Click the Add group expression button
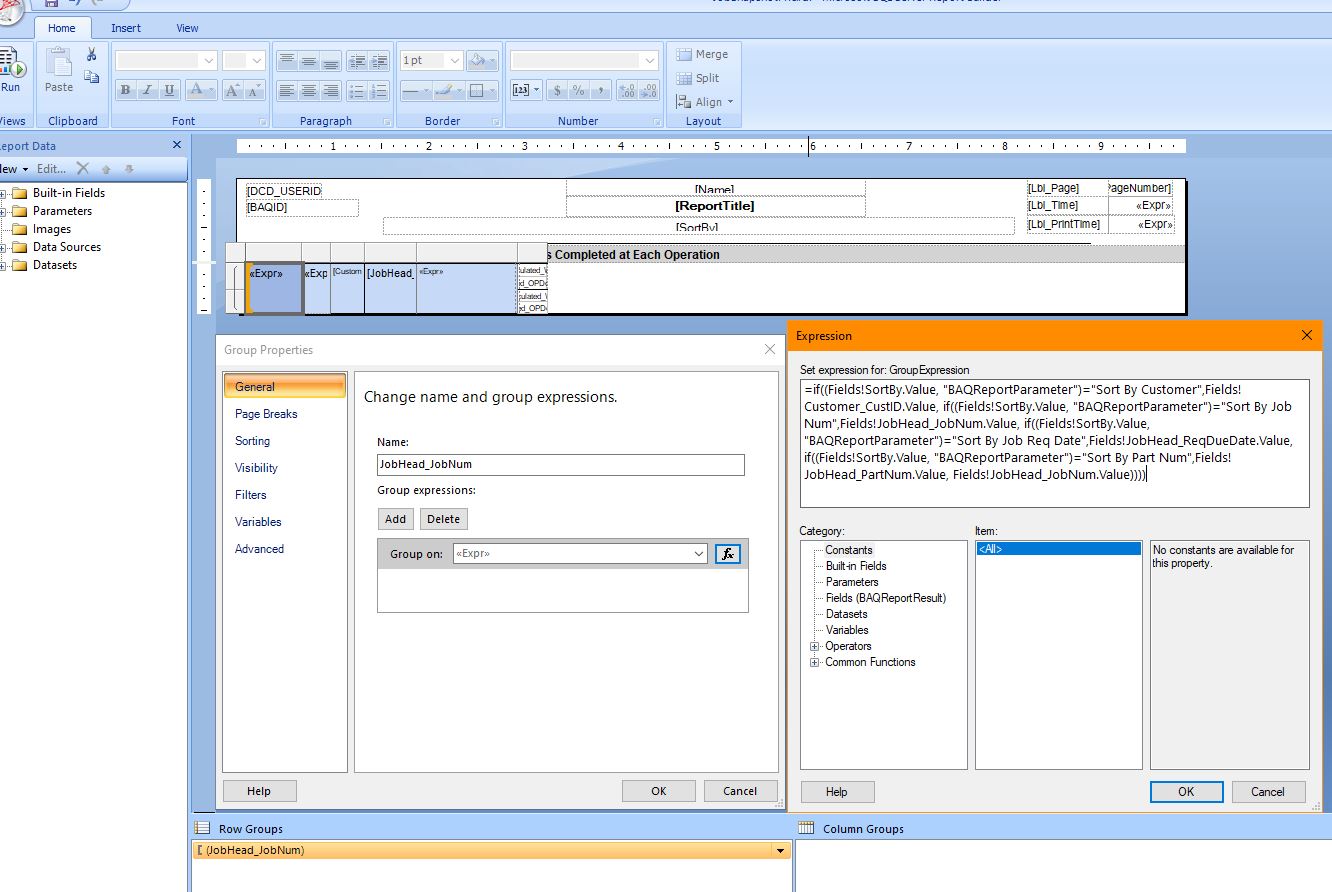The width and height of the screenshot is (1332, 892). point(395,519)
